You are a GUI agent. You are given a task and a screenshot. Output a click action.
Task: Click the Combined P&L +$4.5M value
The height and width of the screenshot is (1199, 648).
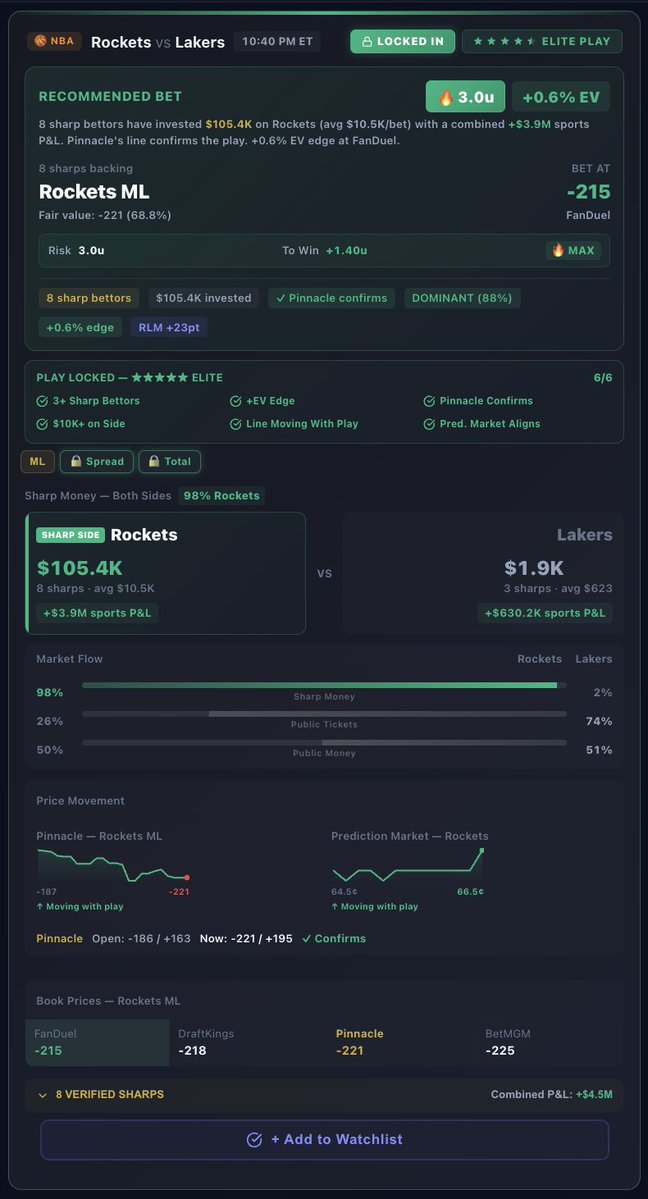click(x=594, y=1095)
